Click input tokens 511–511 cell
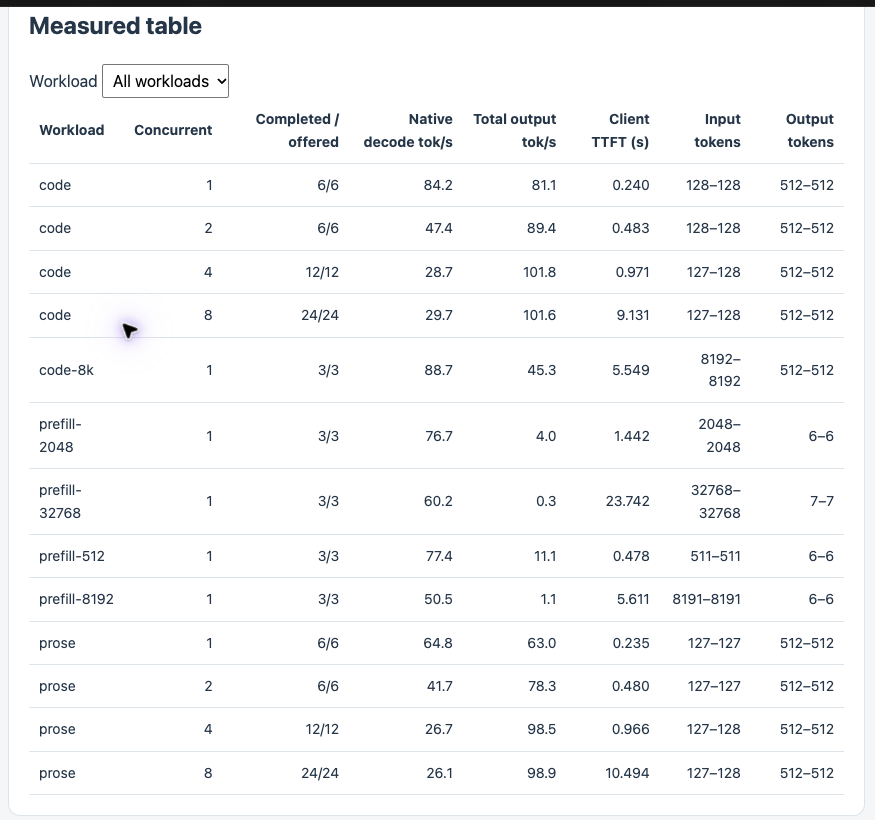Image resolution: width=875 pixels, height=820 pixels. tap(715, 556)
